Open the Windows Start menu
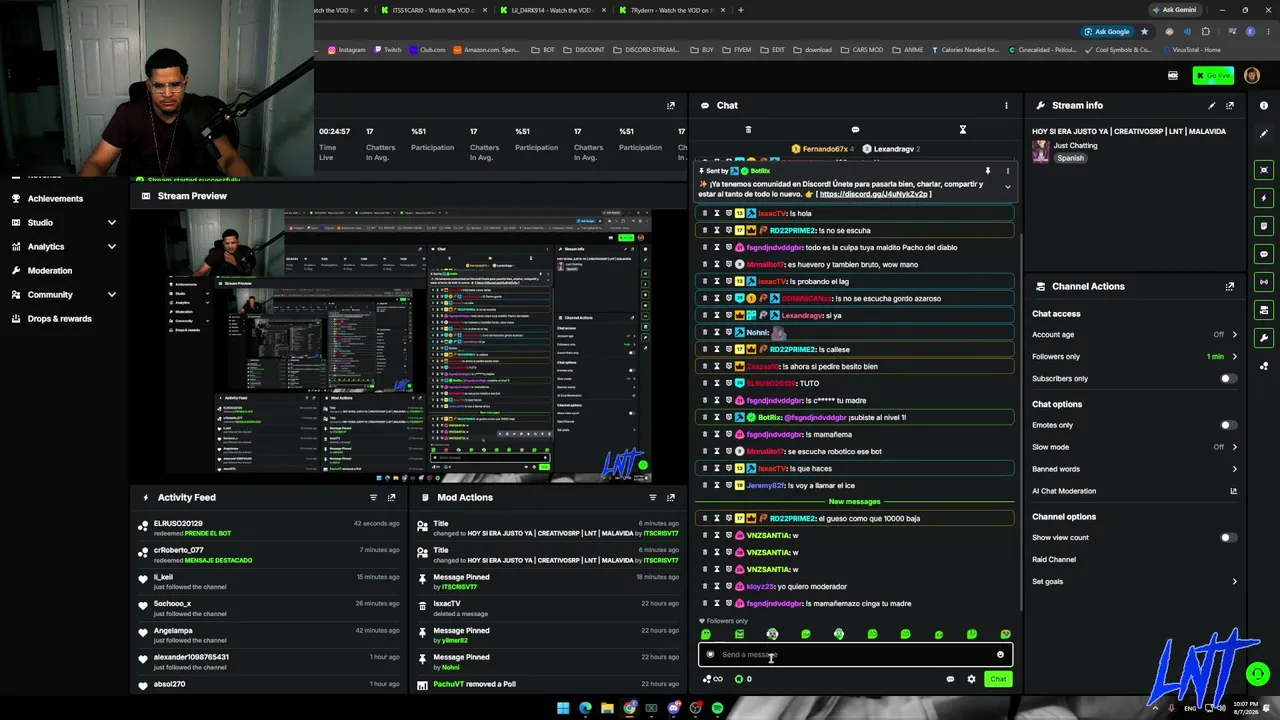Viewport: 1280px width, 720px height. [x=563, y=709]
